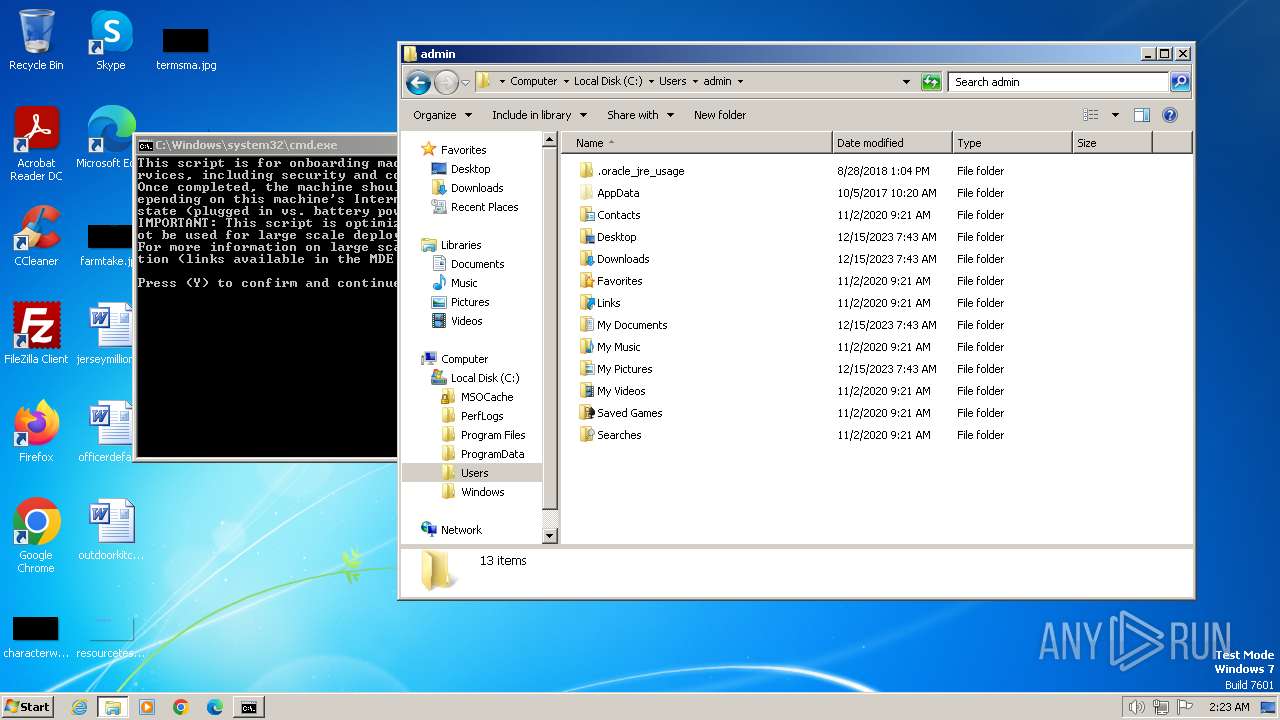Select the My Videos folder
The width and height of the screenshot is (1280, 720).
pos(612,391)
